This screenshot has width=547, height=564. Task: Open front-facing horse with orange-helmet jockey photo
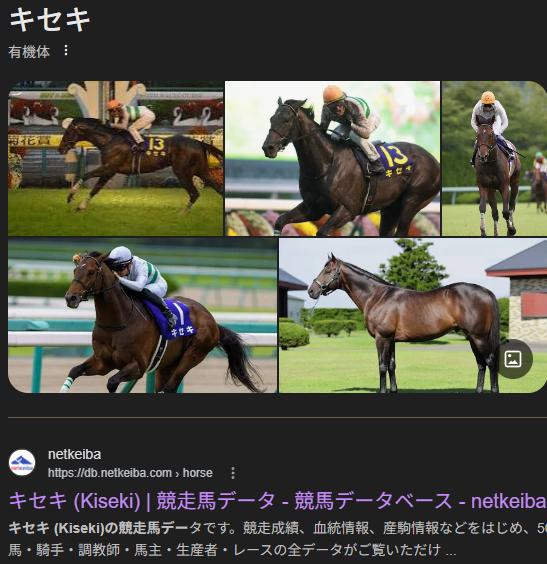494,159
